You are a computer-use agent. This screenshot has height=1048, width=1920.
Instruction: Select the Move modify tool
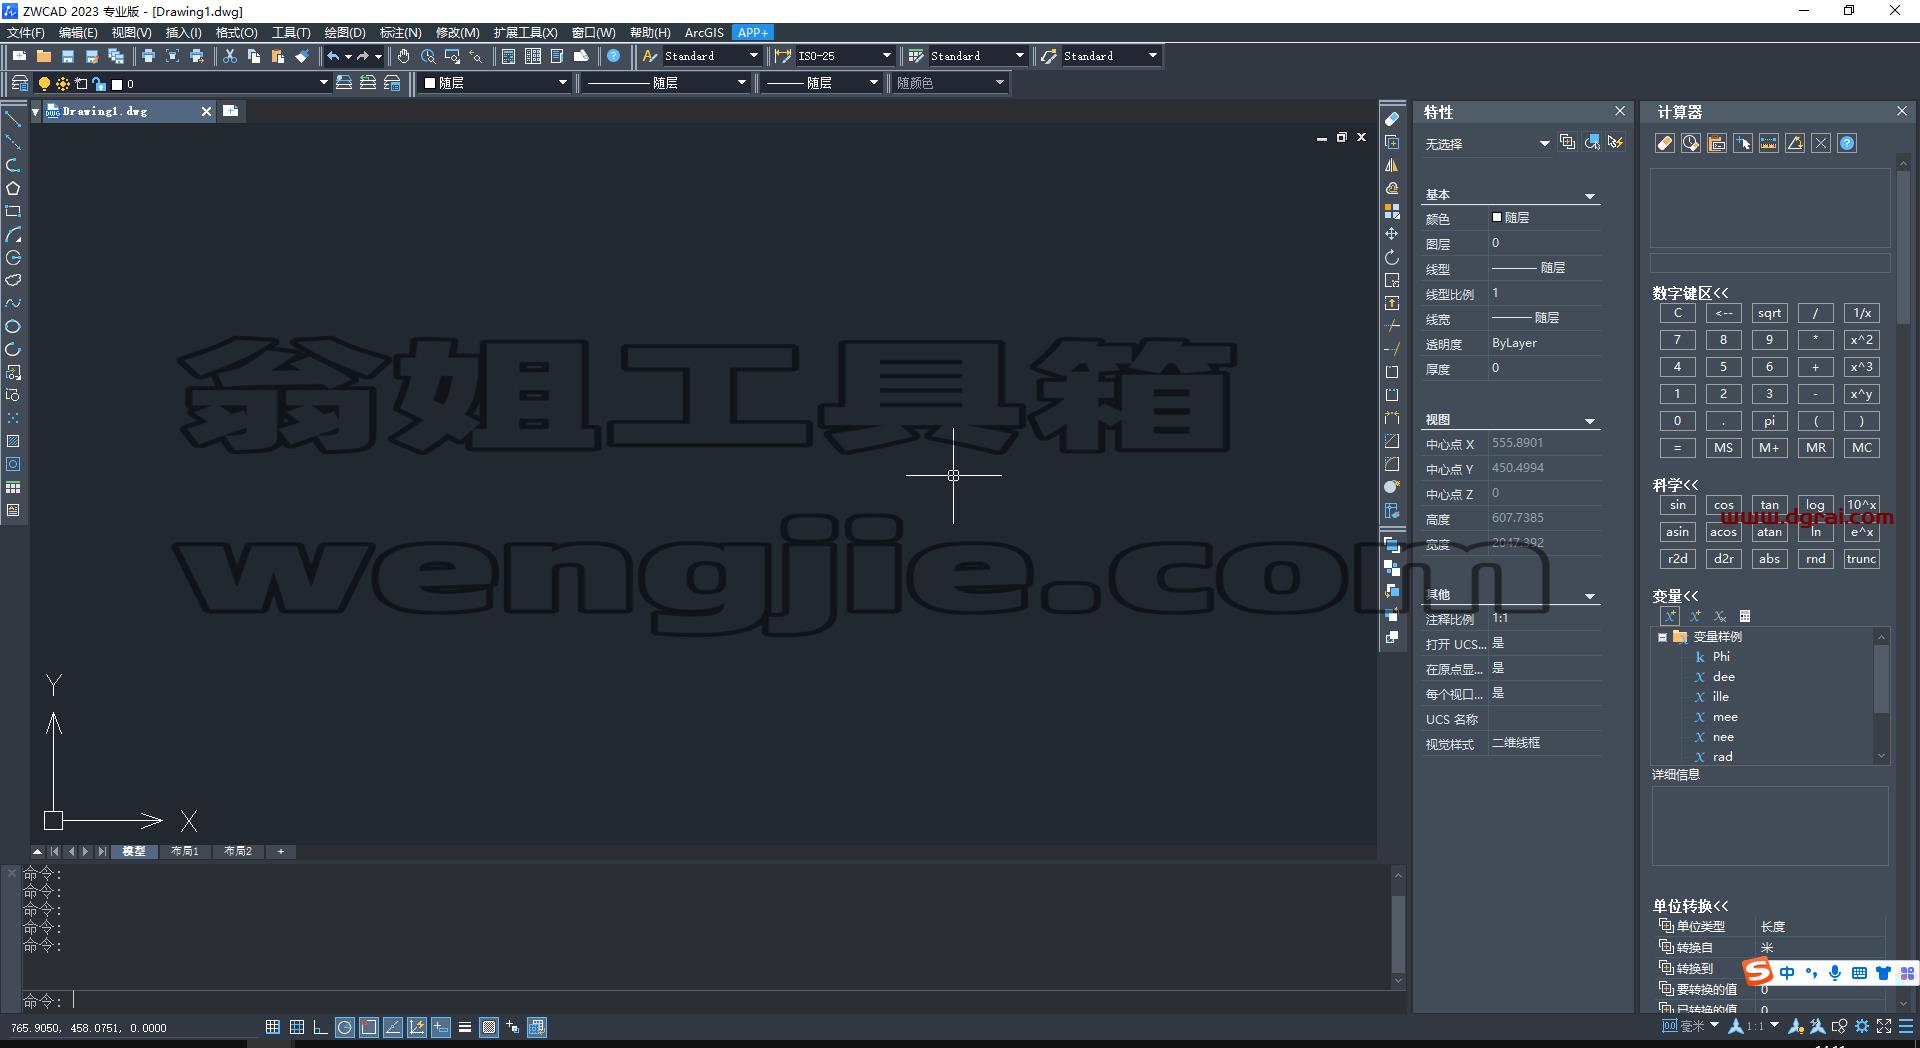1392,234
